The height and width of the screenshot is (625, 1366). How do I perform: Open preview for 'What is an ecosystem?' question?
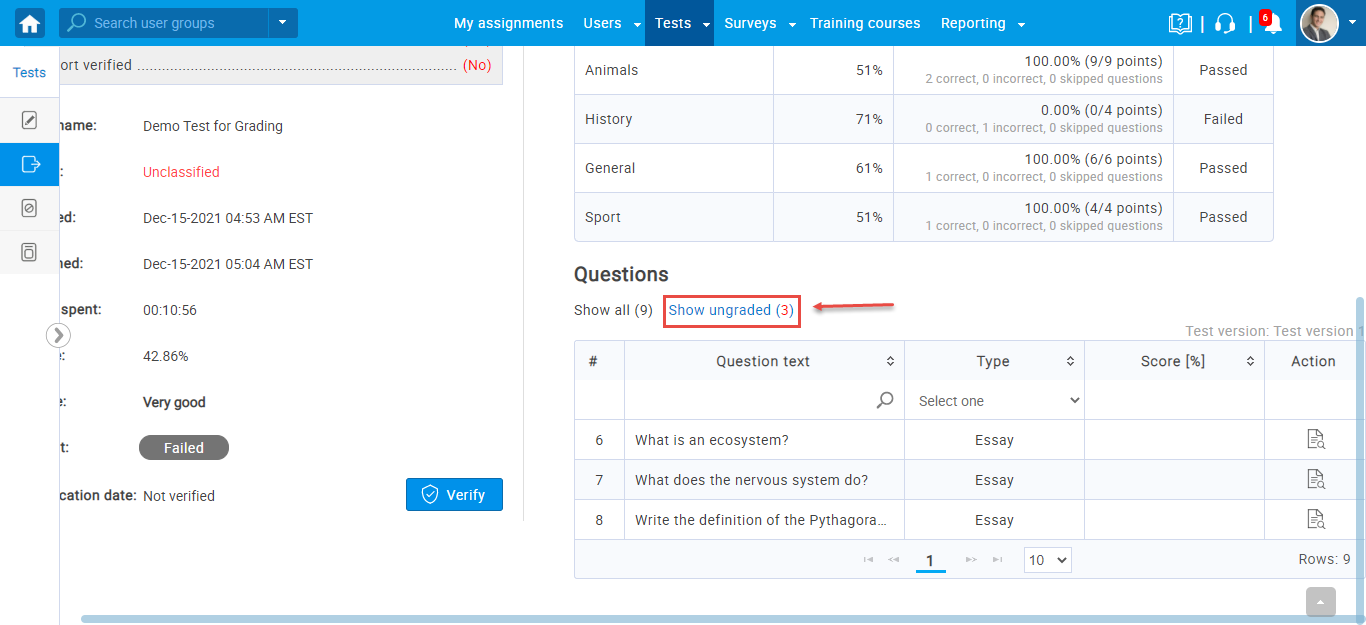click(1315, 440)
